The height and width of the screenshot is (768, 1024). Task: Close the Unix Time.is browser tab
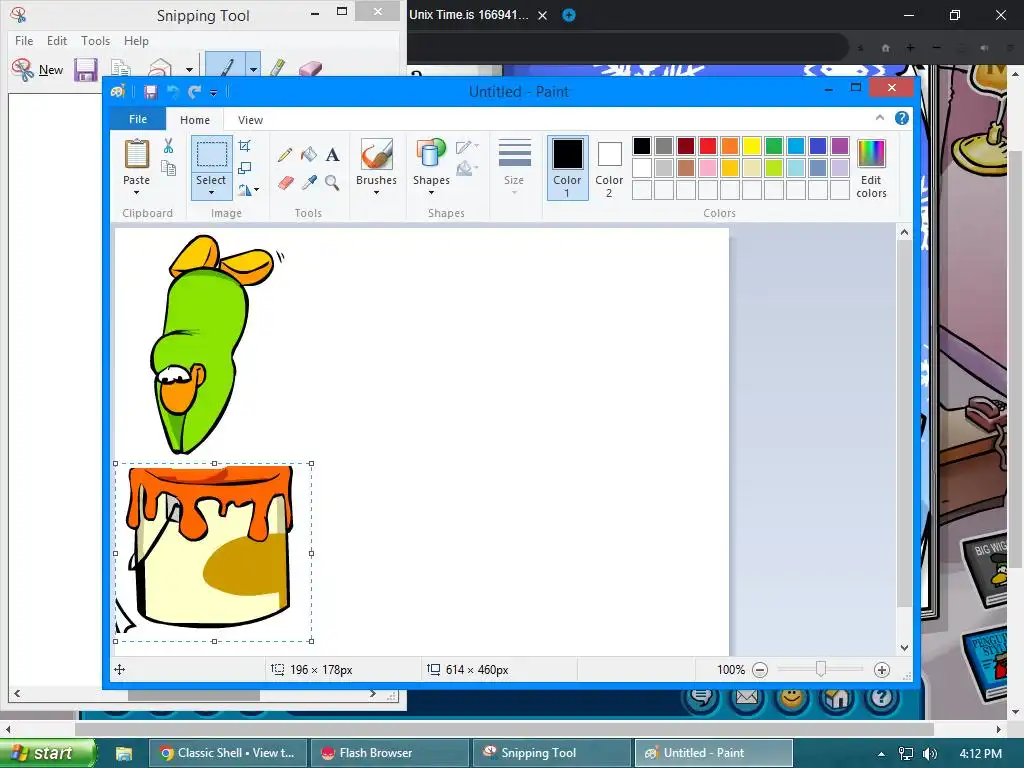(543, 16)
